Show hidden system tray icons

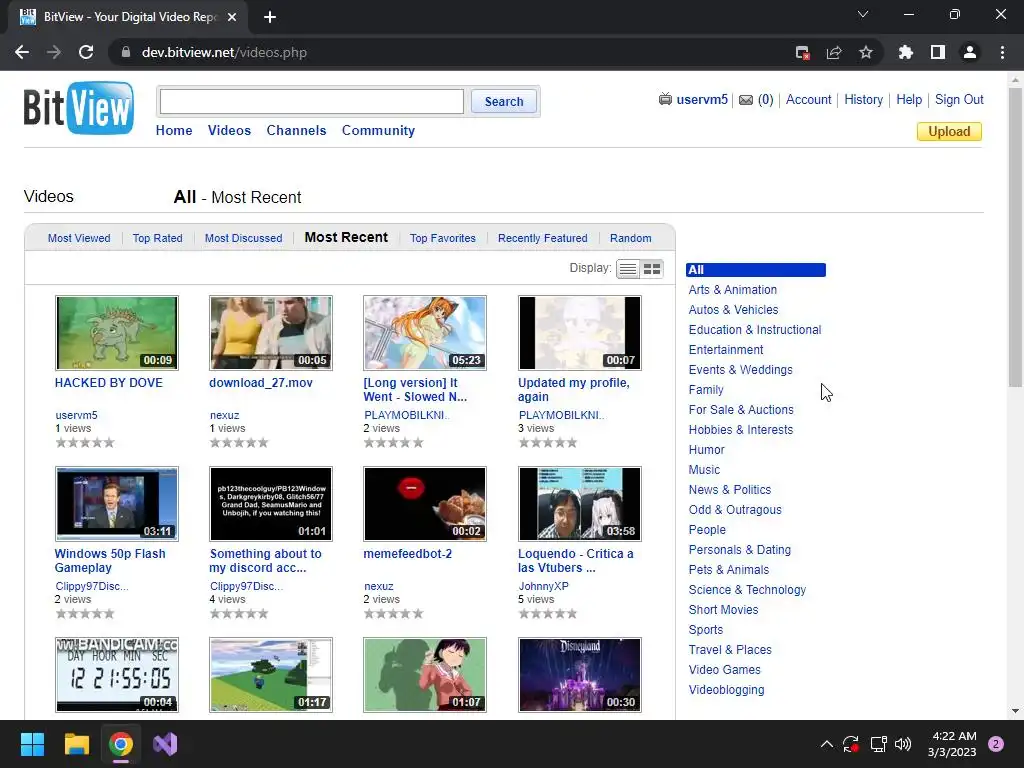[x=826, y=744]
